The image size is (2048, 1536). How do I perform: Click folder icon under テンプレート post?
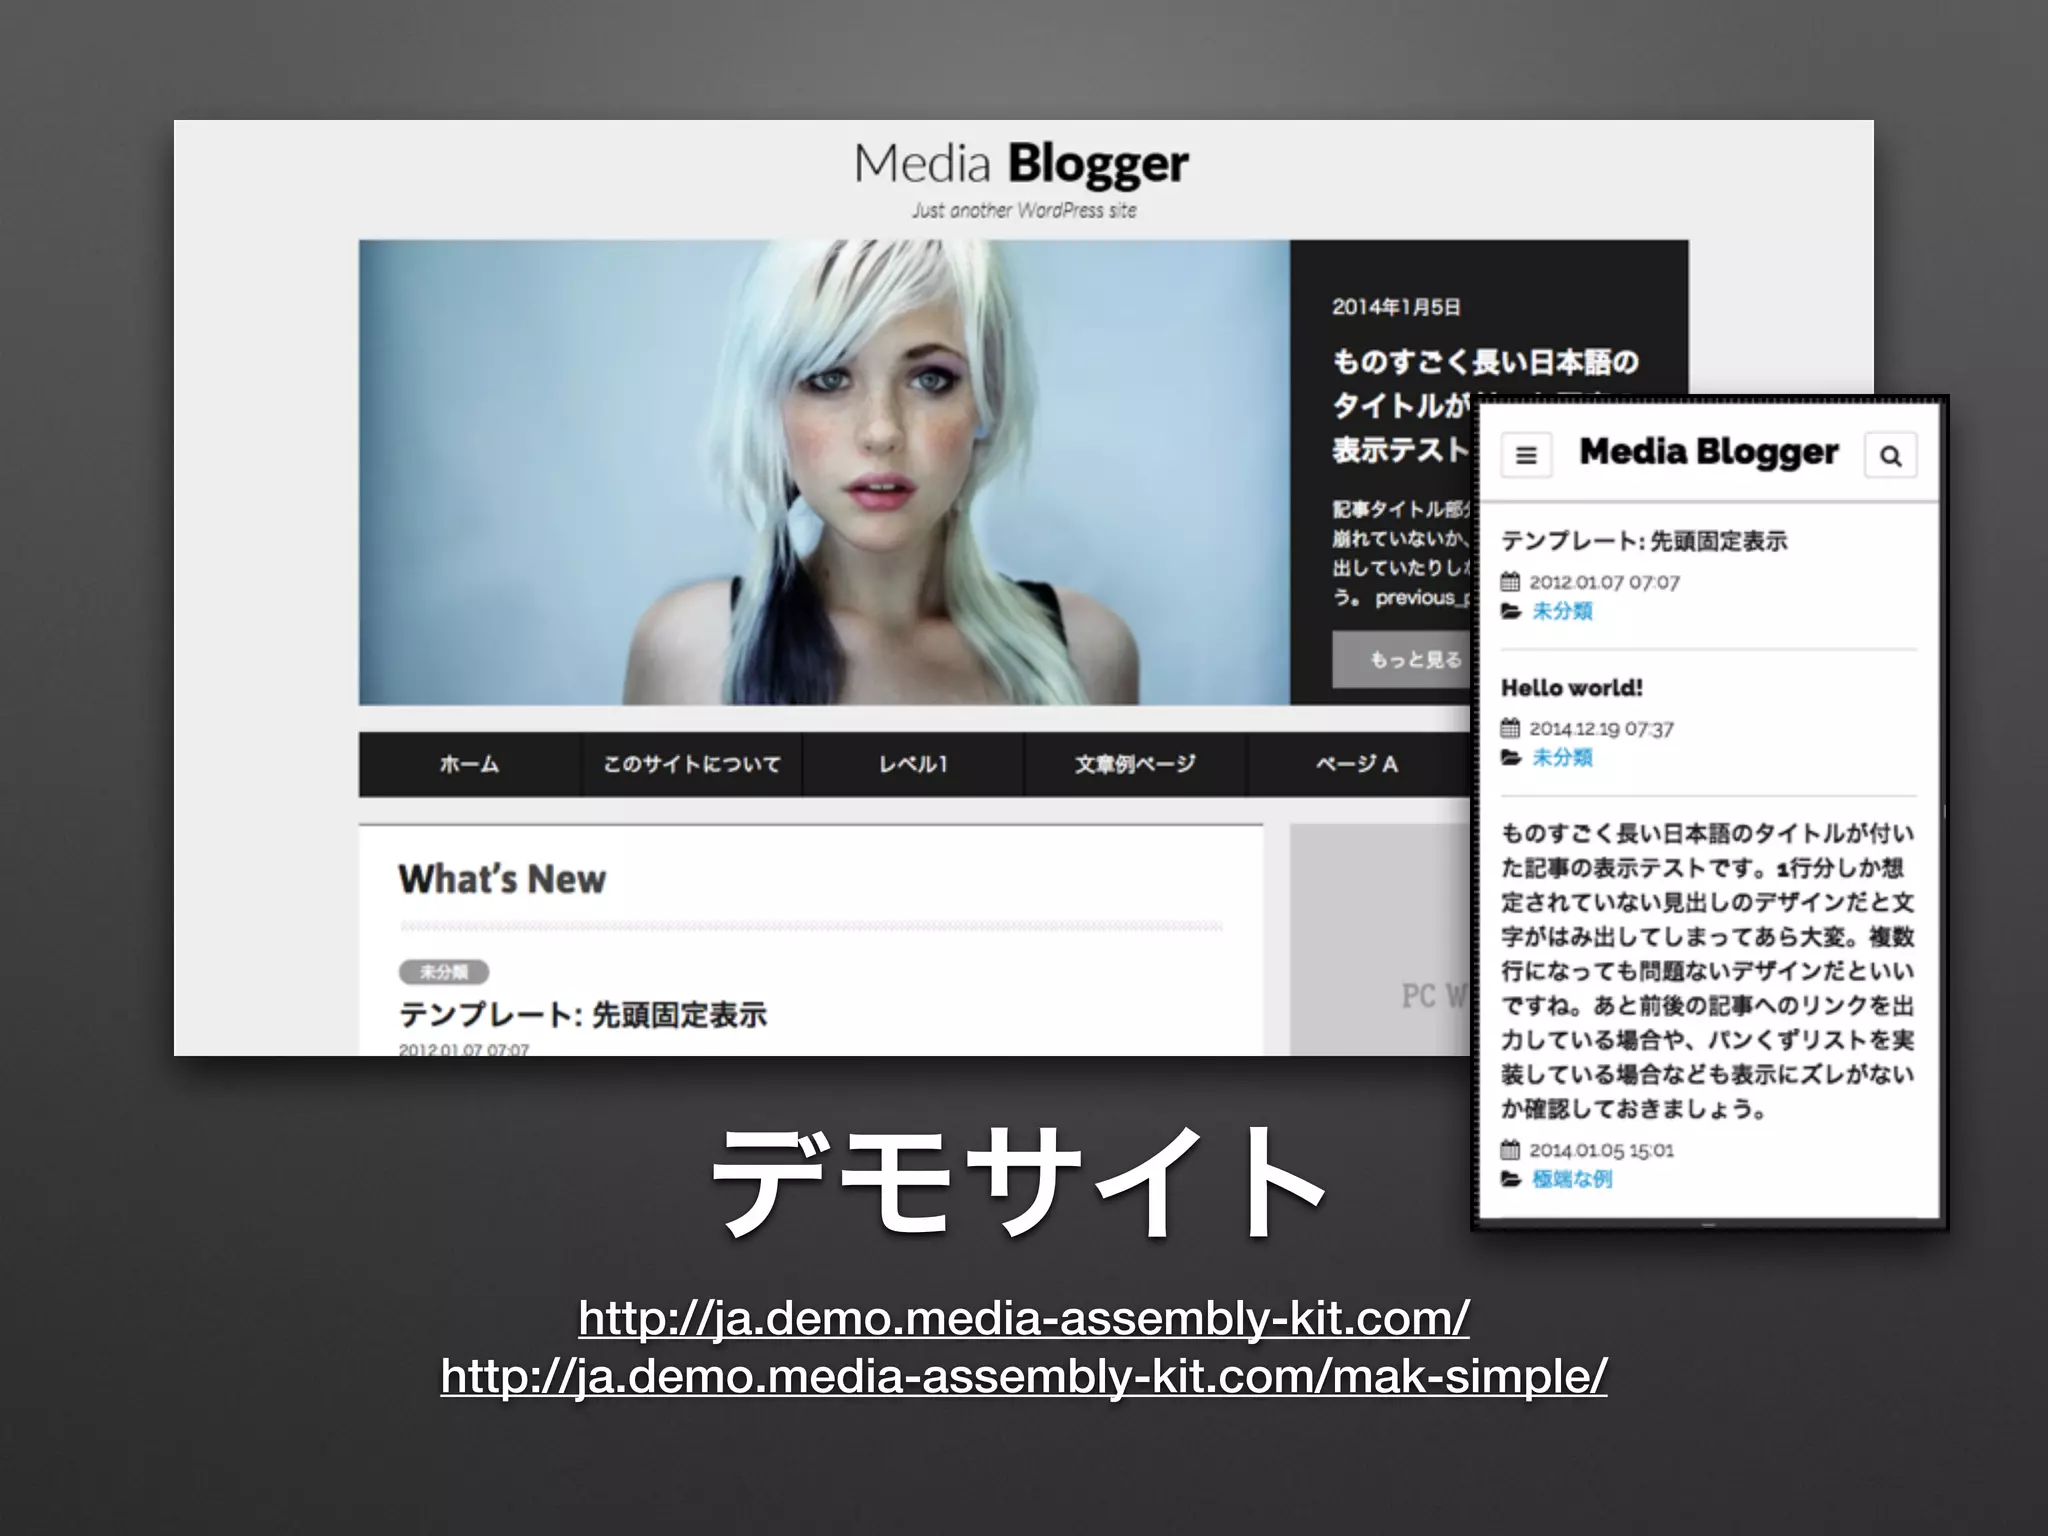pyautogui.click(x=1510, y=611)
